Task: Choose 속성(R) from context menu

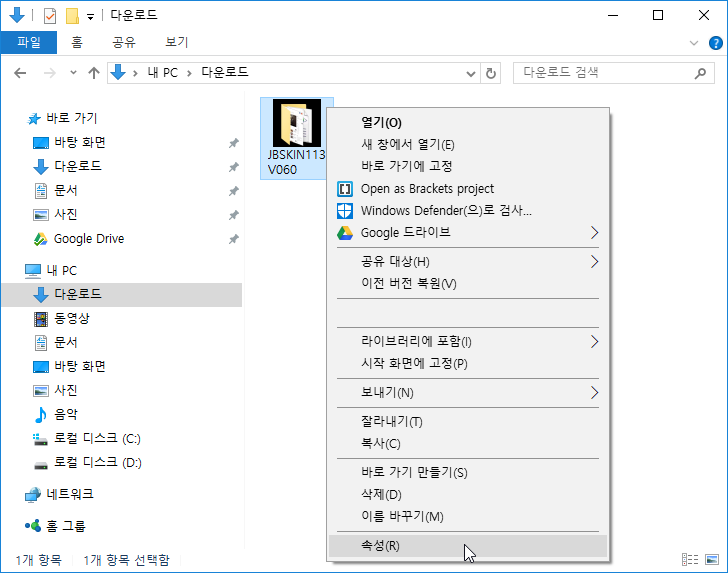Action: [x=468, y=546]
